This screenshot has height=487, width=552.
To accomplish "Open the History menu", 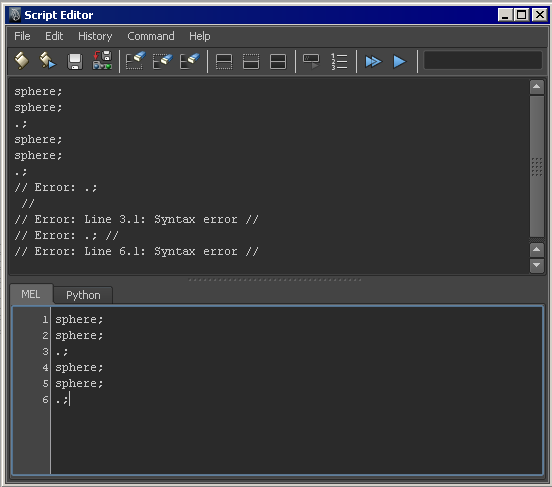I will (x=95, y=36).
